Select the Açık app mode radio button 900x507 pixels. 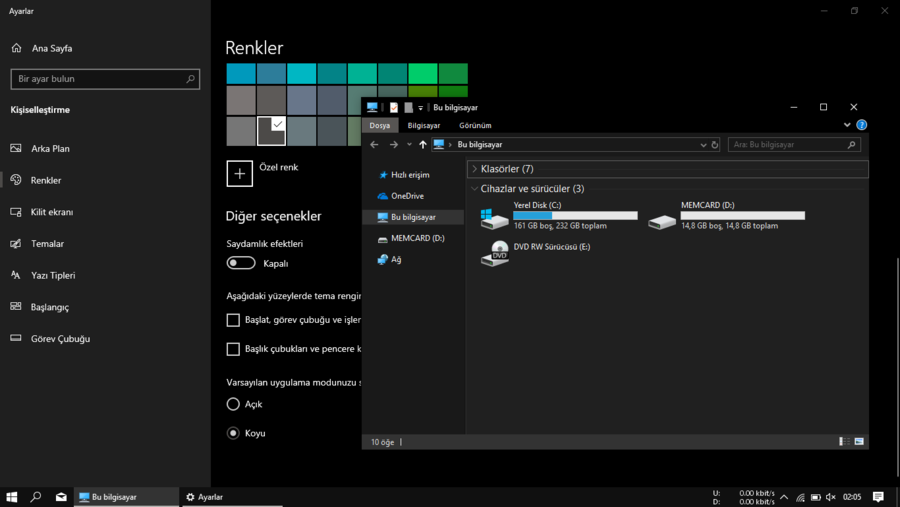coord(233,404)
